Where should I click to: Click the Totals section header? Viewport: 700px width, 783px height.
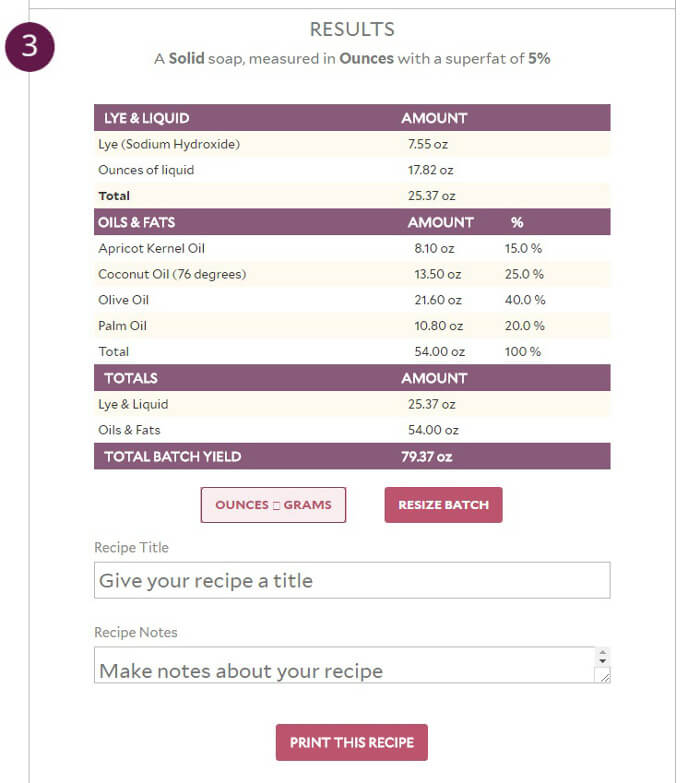pyautogui.click(x=130, y=378)
